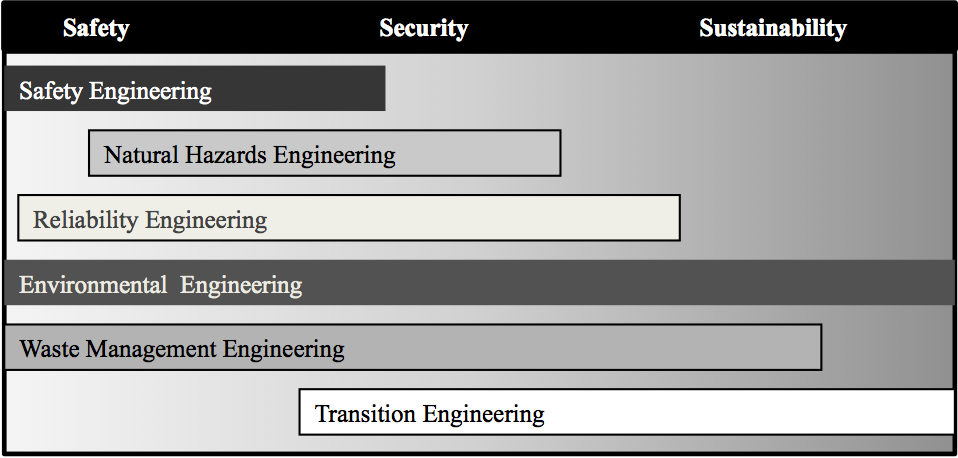The height and width of the screenshot is (458, 958).
Task: Click the Natural Hazards Engineering box
Action: click(324, 153)
